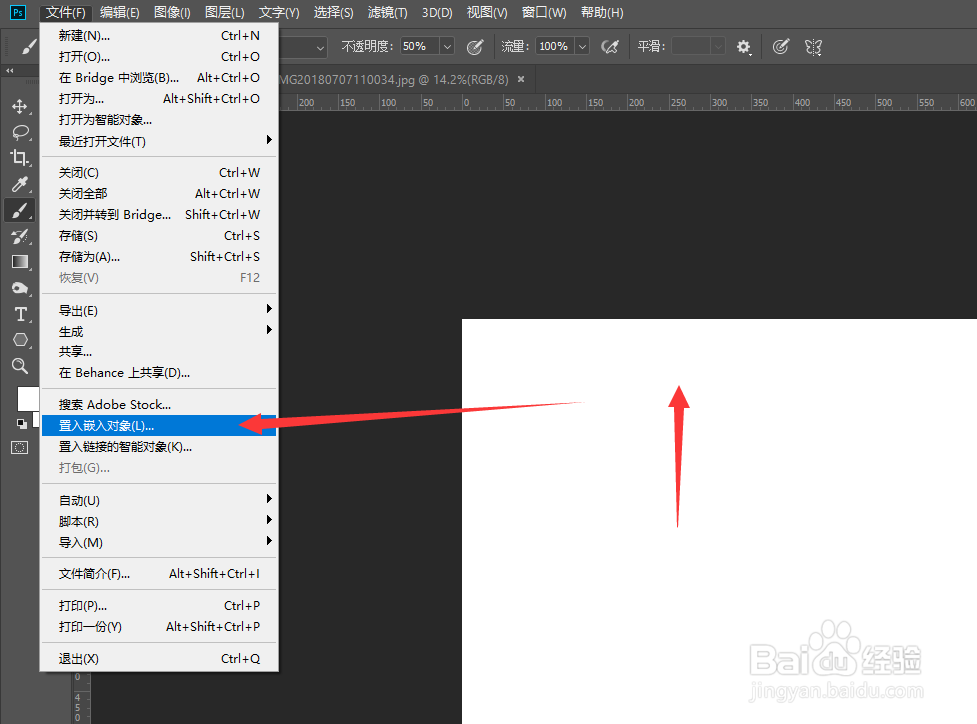
Task: Open the Select (选择) menu
Action: click(333, 12)
